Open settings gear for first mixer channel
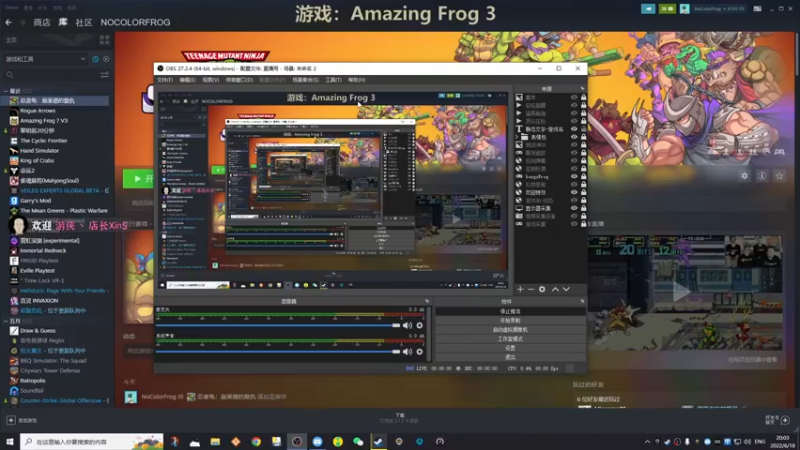The image size is (800, 450). [419, 326]
